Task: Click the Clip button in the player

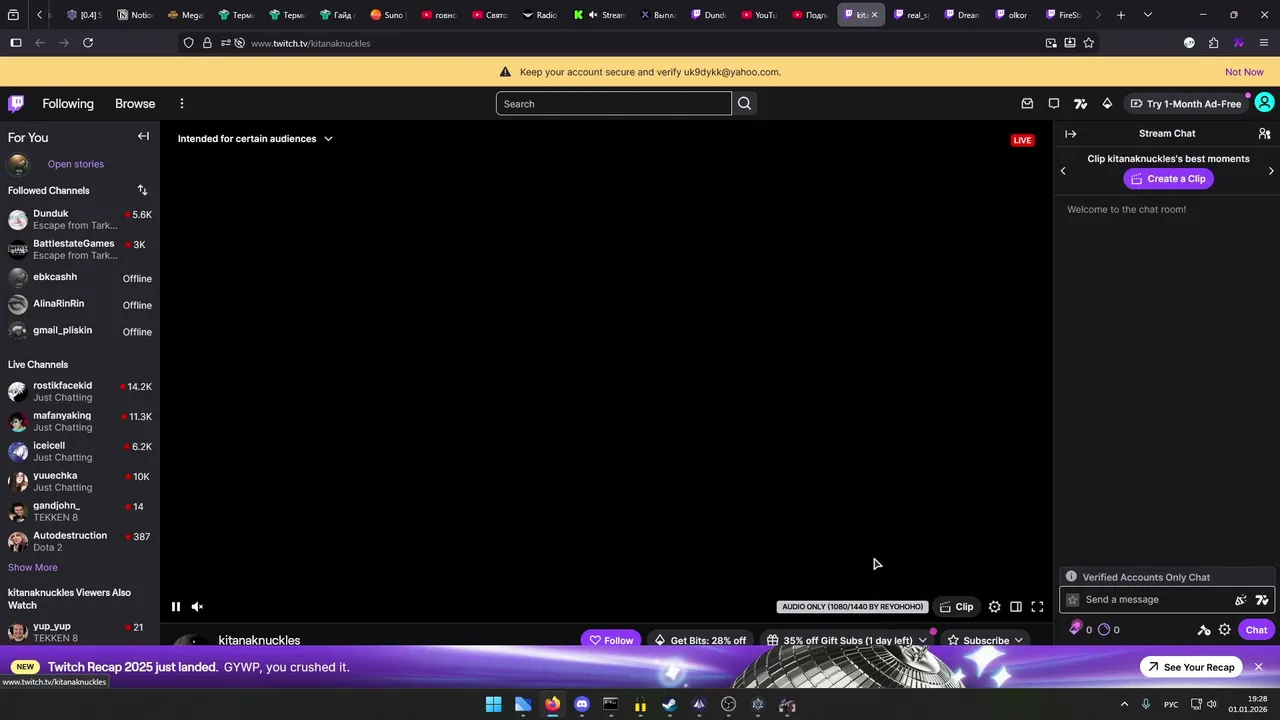Action: tap(956, 607)
